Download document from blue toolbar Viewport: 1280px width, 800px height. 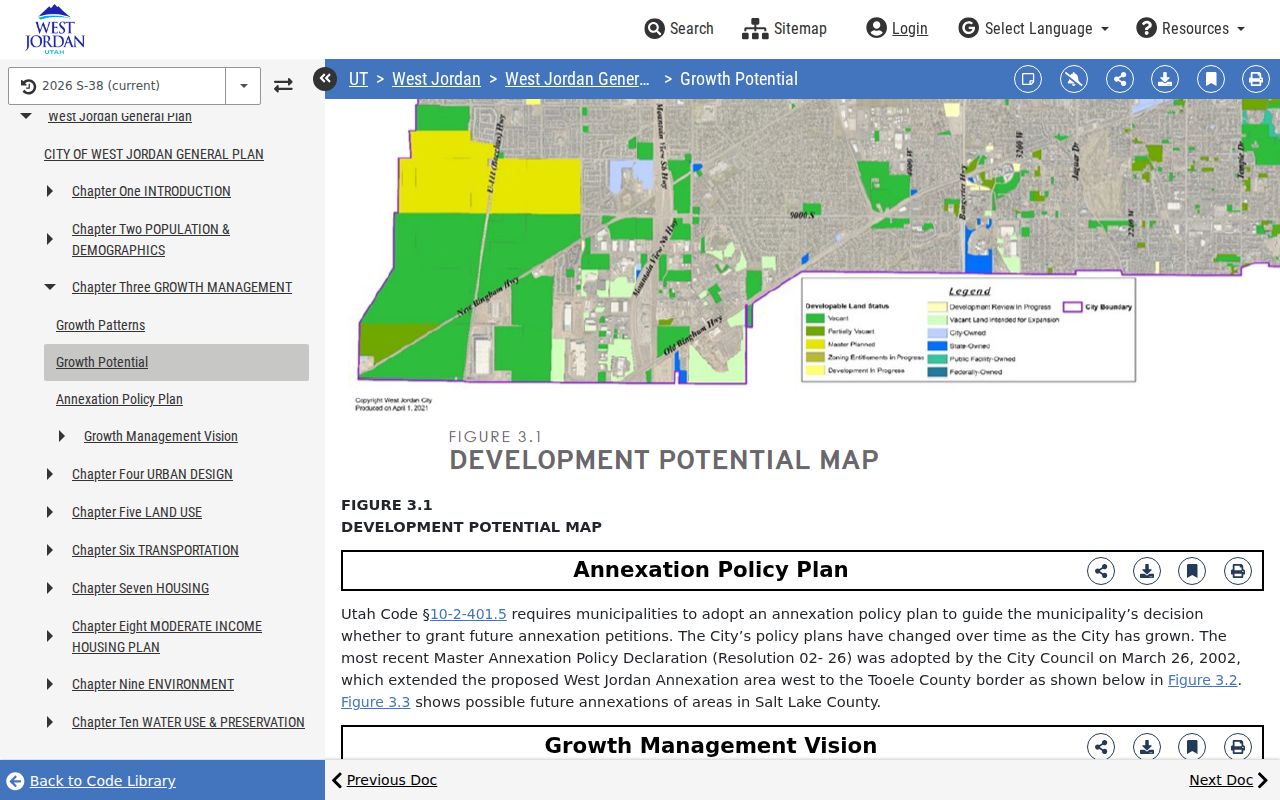coord(1165,79)
